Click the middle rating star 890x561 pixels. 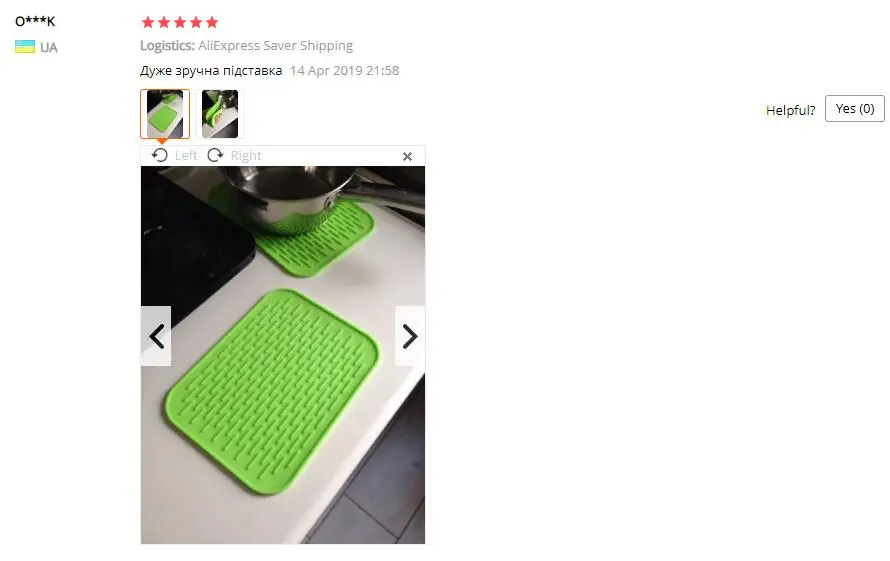[x=180, y=22]
